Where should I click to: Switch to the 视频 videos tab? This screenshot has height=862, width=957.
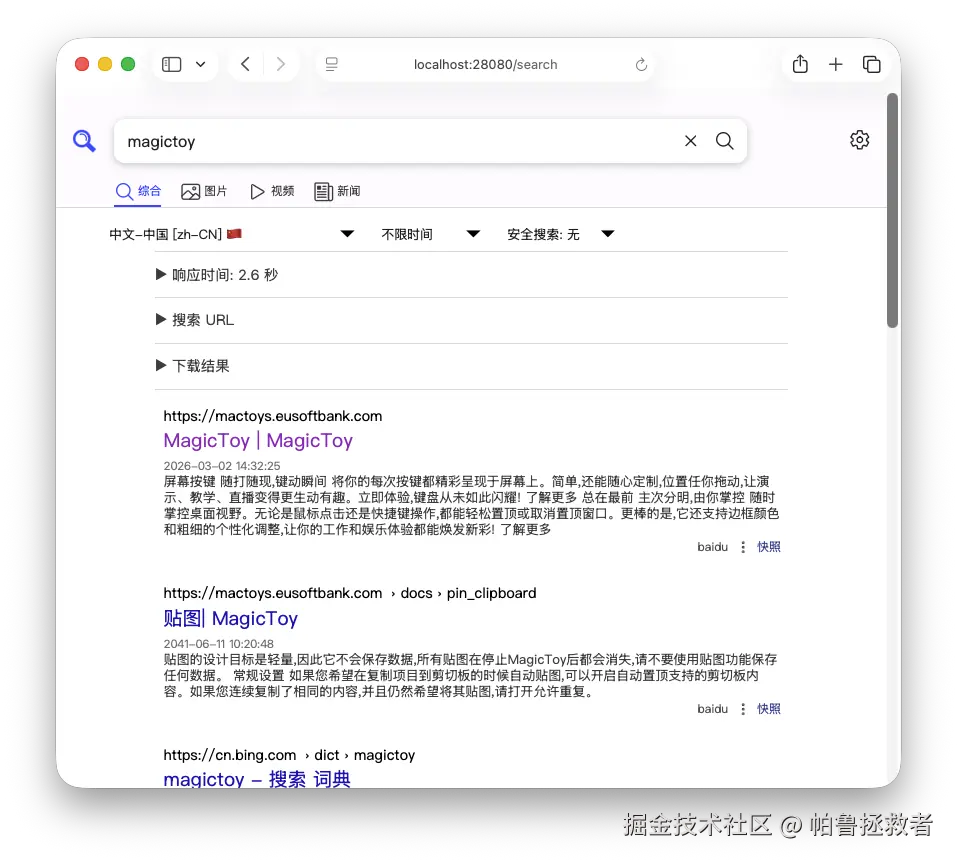tap(272, 191)
